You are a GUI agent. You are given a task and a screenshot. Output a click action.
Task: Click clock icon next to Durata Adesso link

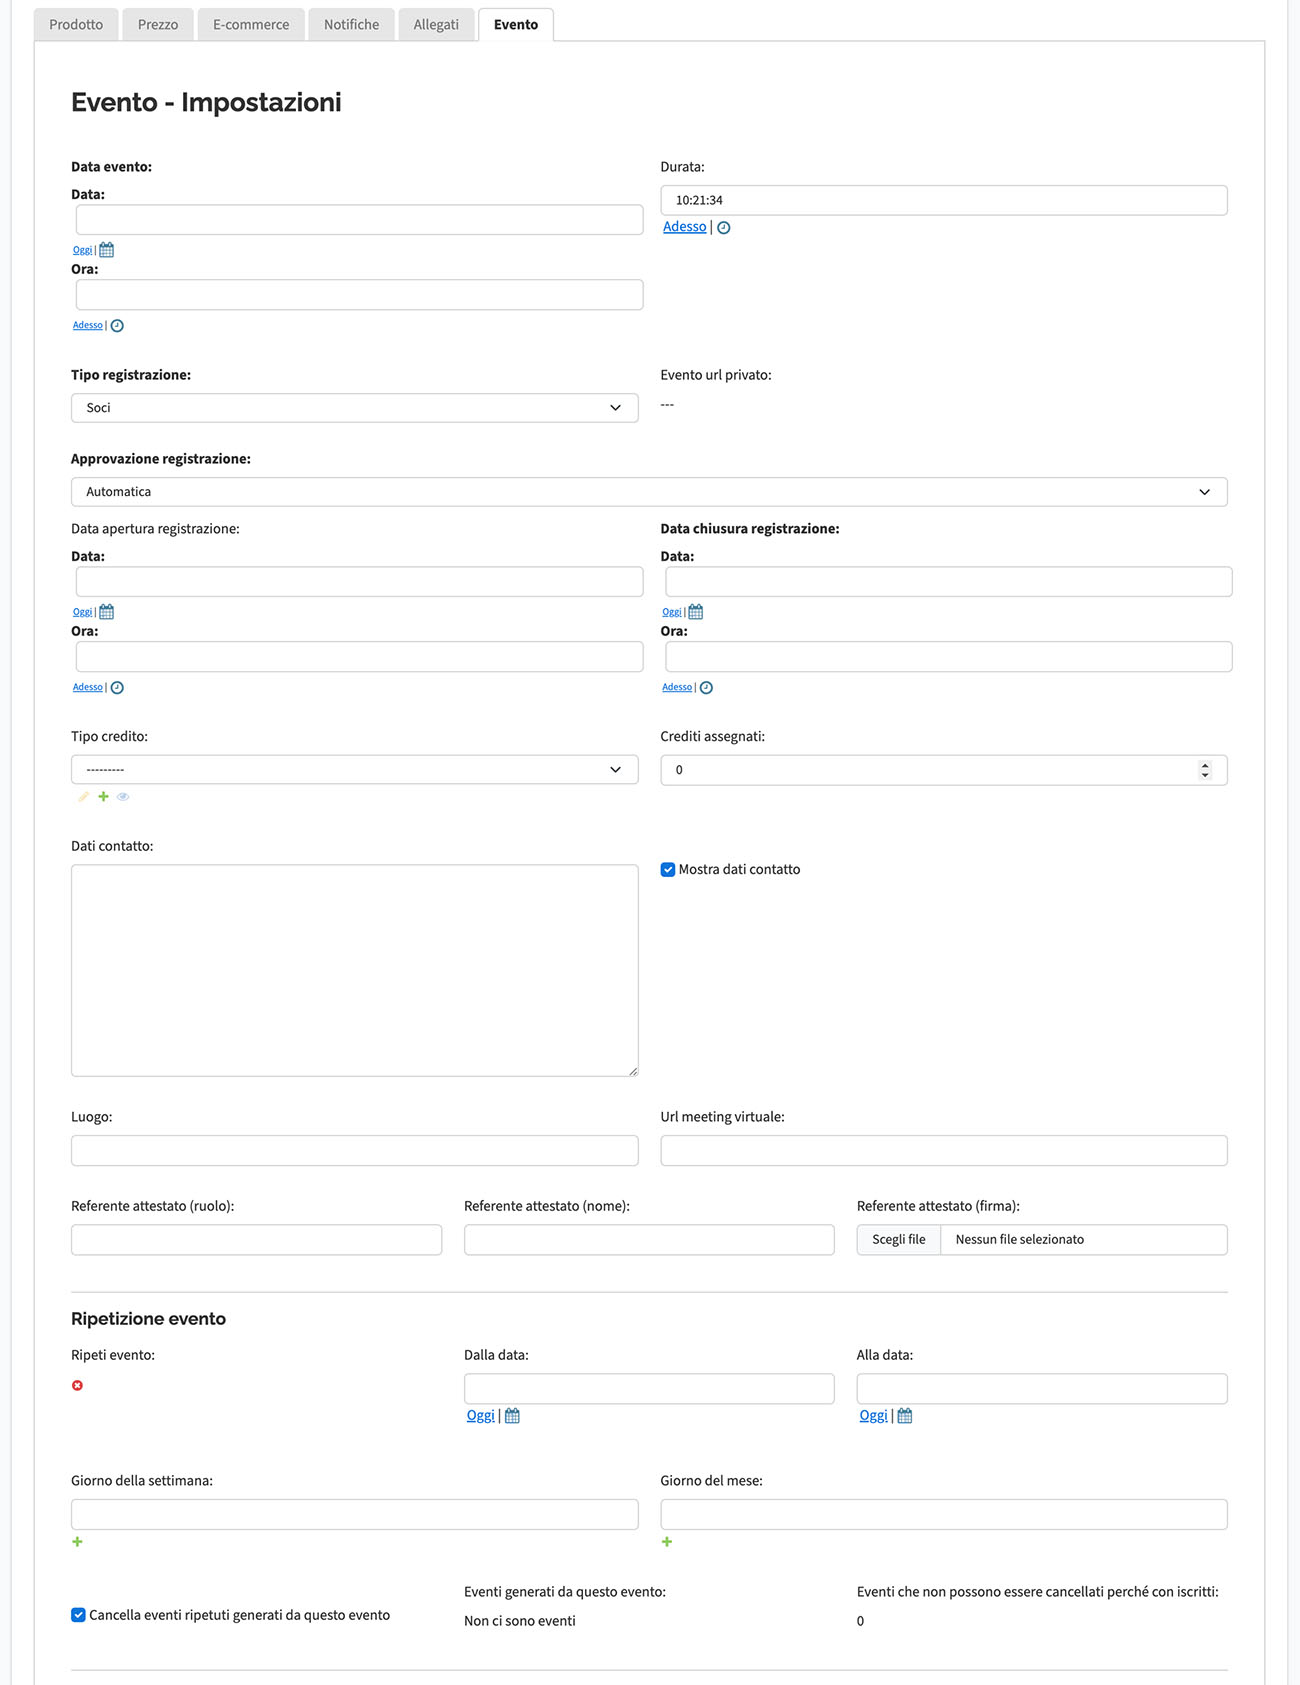(x=724, y=228)
